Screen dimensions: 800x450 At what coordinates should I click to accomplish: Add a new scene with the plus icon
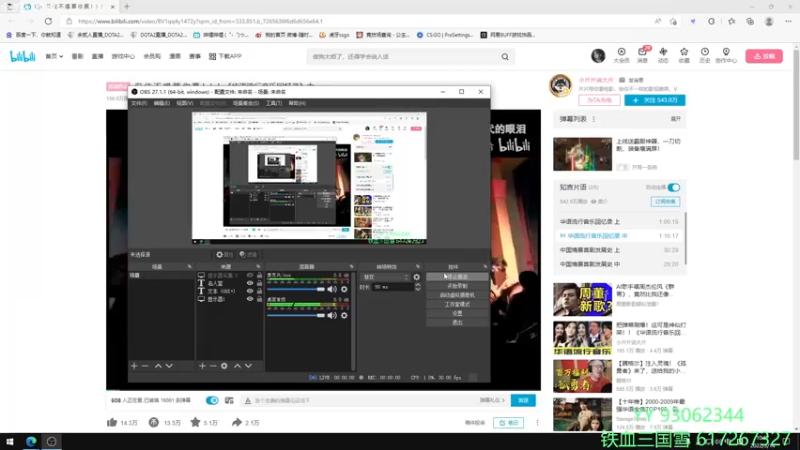click(x=134, y=366)
